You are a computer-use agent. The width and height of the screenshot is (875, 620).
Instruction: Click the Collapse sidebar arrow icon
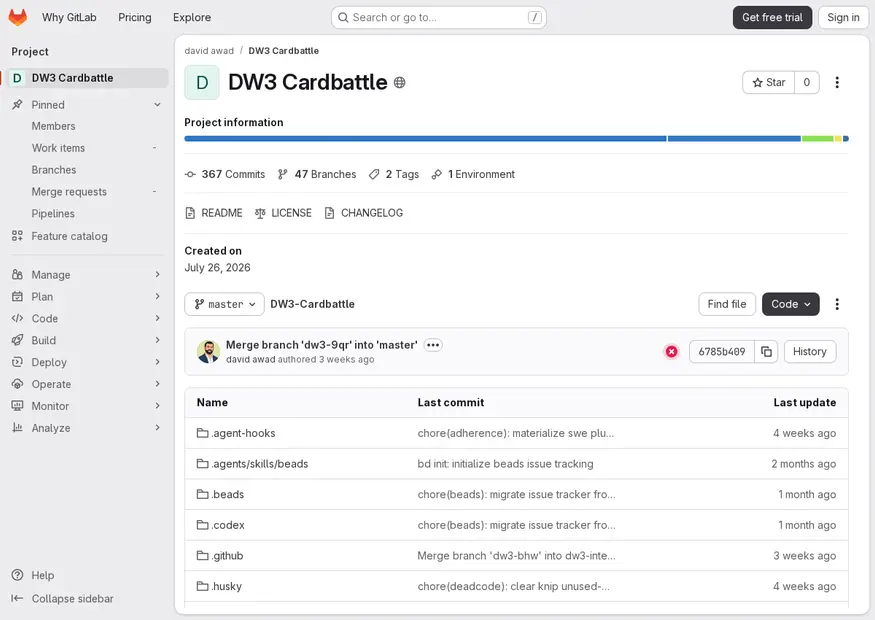17,598
